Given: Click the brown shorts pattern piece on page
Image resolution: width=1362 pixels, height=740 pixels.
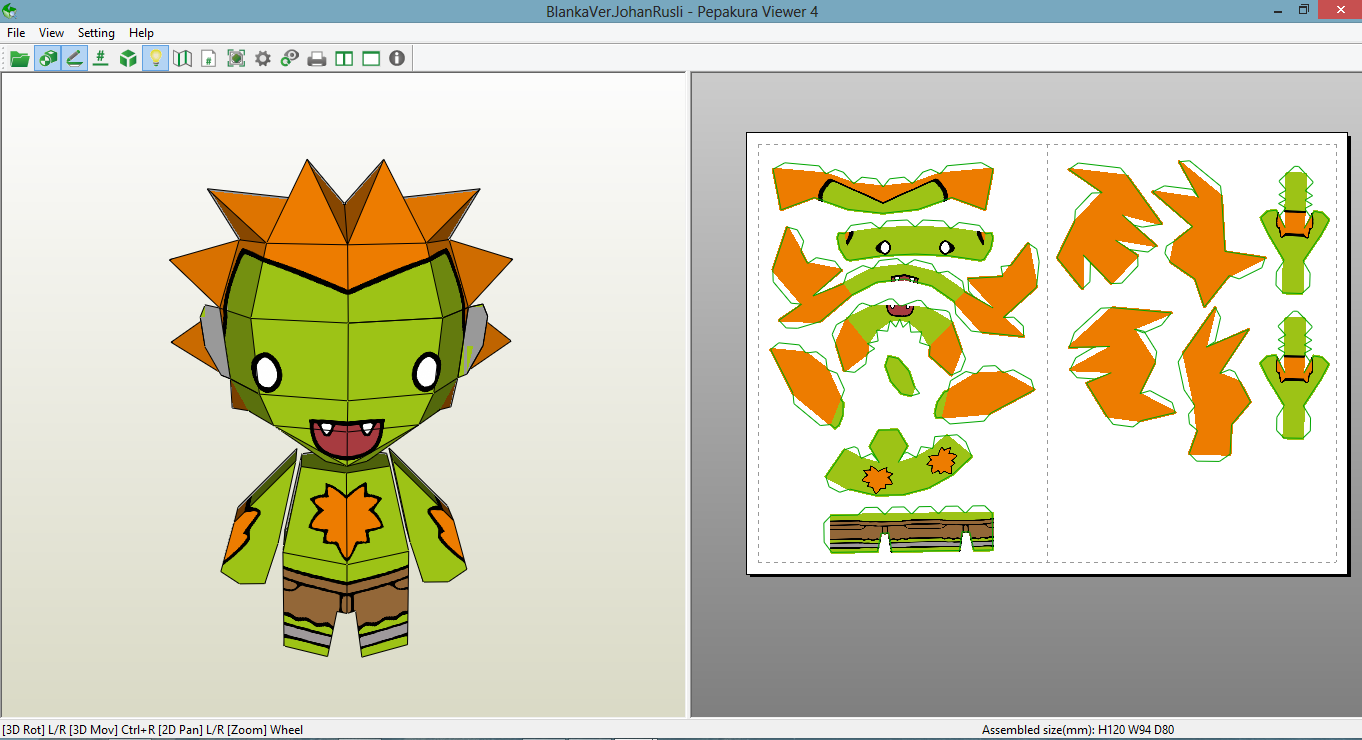Looking at the screenshot, I should tap(911, 532).
